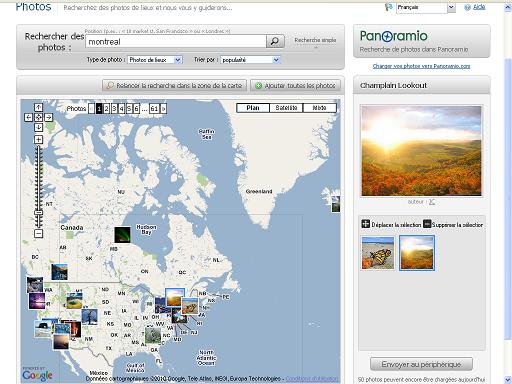
Task: Zoom in the map with plus
Action: (39, 140)
